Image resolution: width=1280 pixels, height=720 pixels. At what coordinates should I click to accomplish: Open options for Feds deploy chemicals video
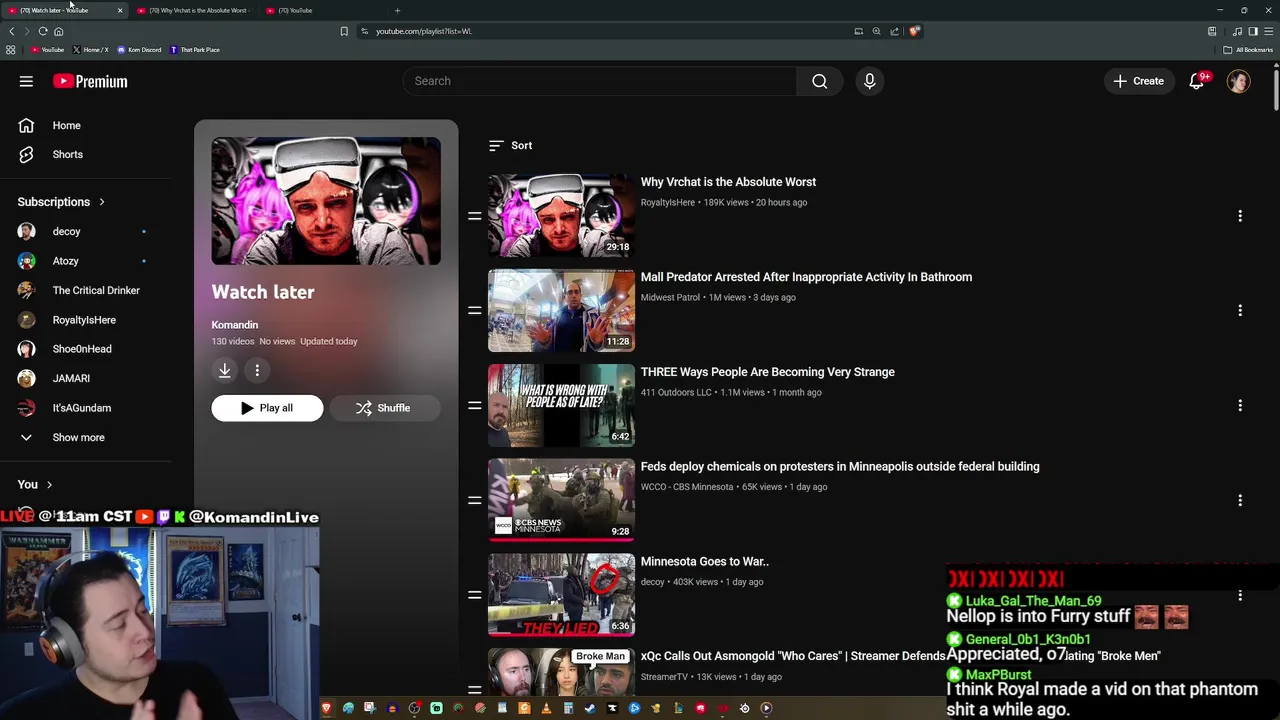[x=1240, y=500]
